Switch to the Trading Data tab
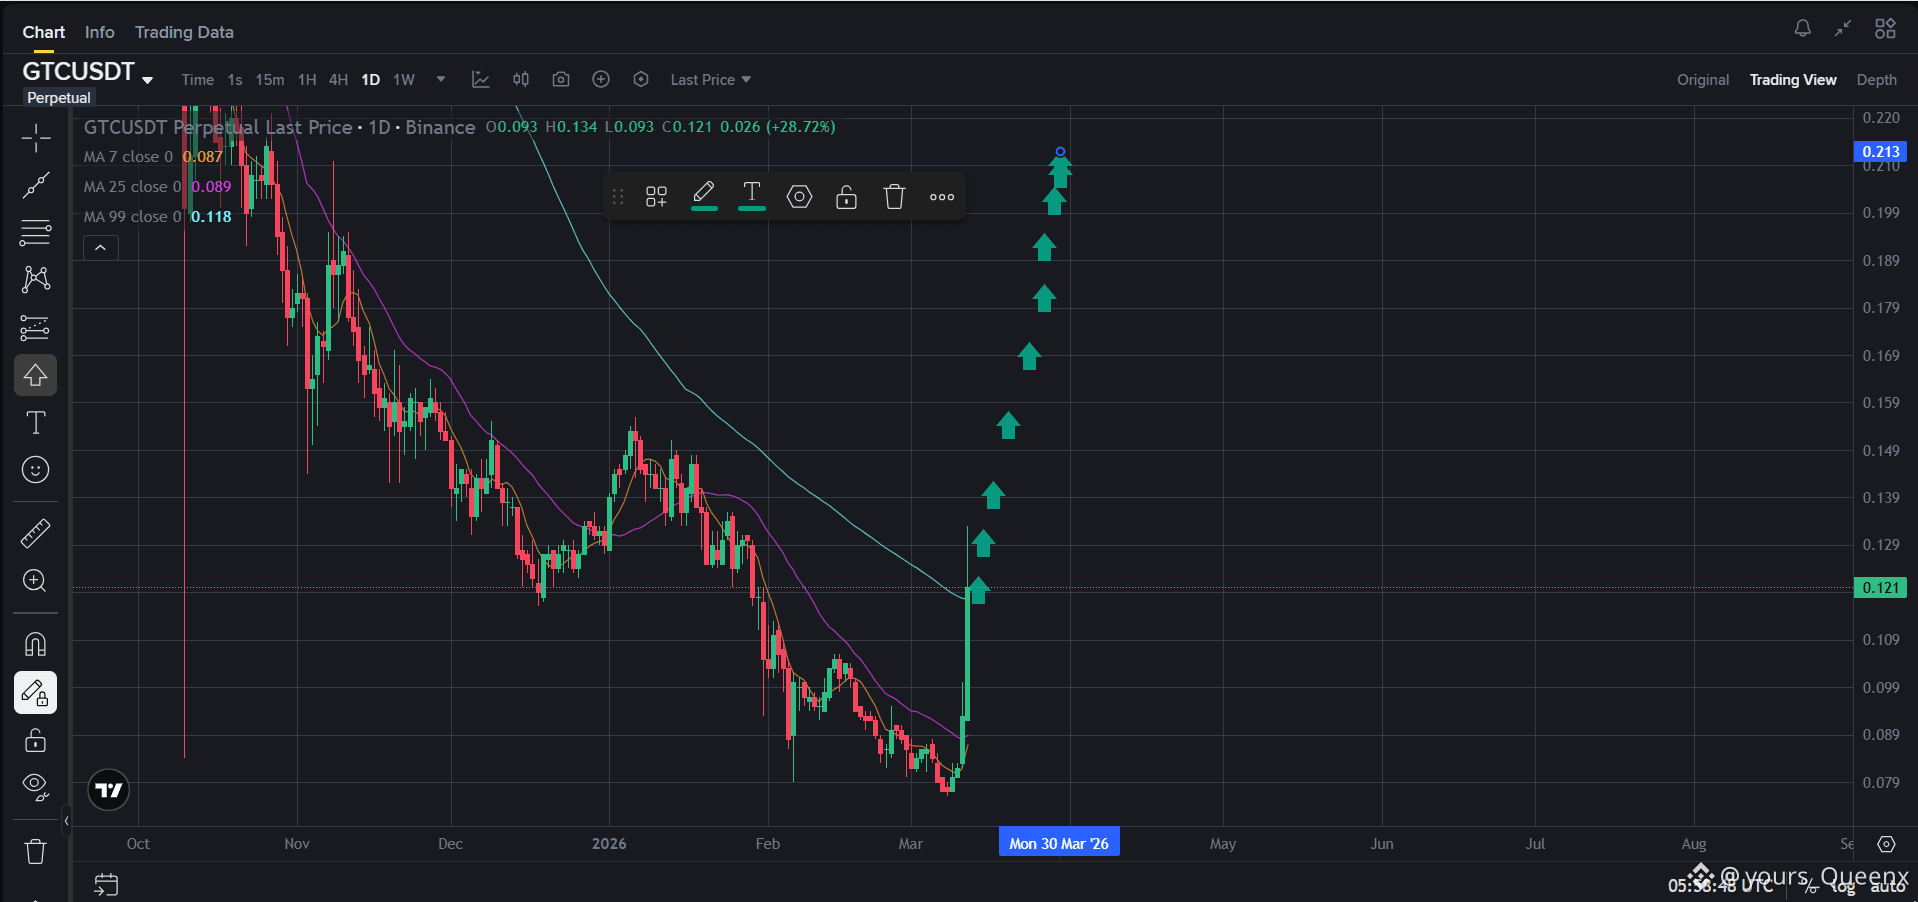1918x902 pixels. click(x=184, y=32)
